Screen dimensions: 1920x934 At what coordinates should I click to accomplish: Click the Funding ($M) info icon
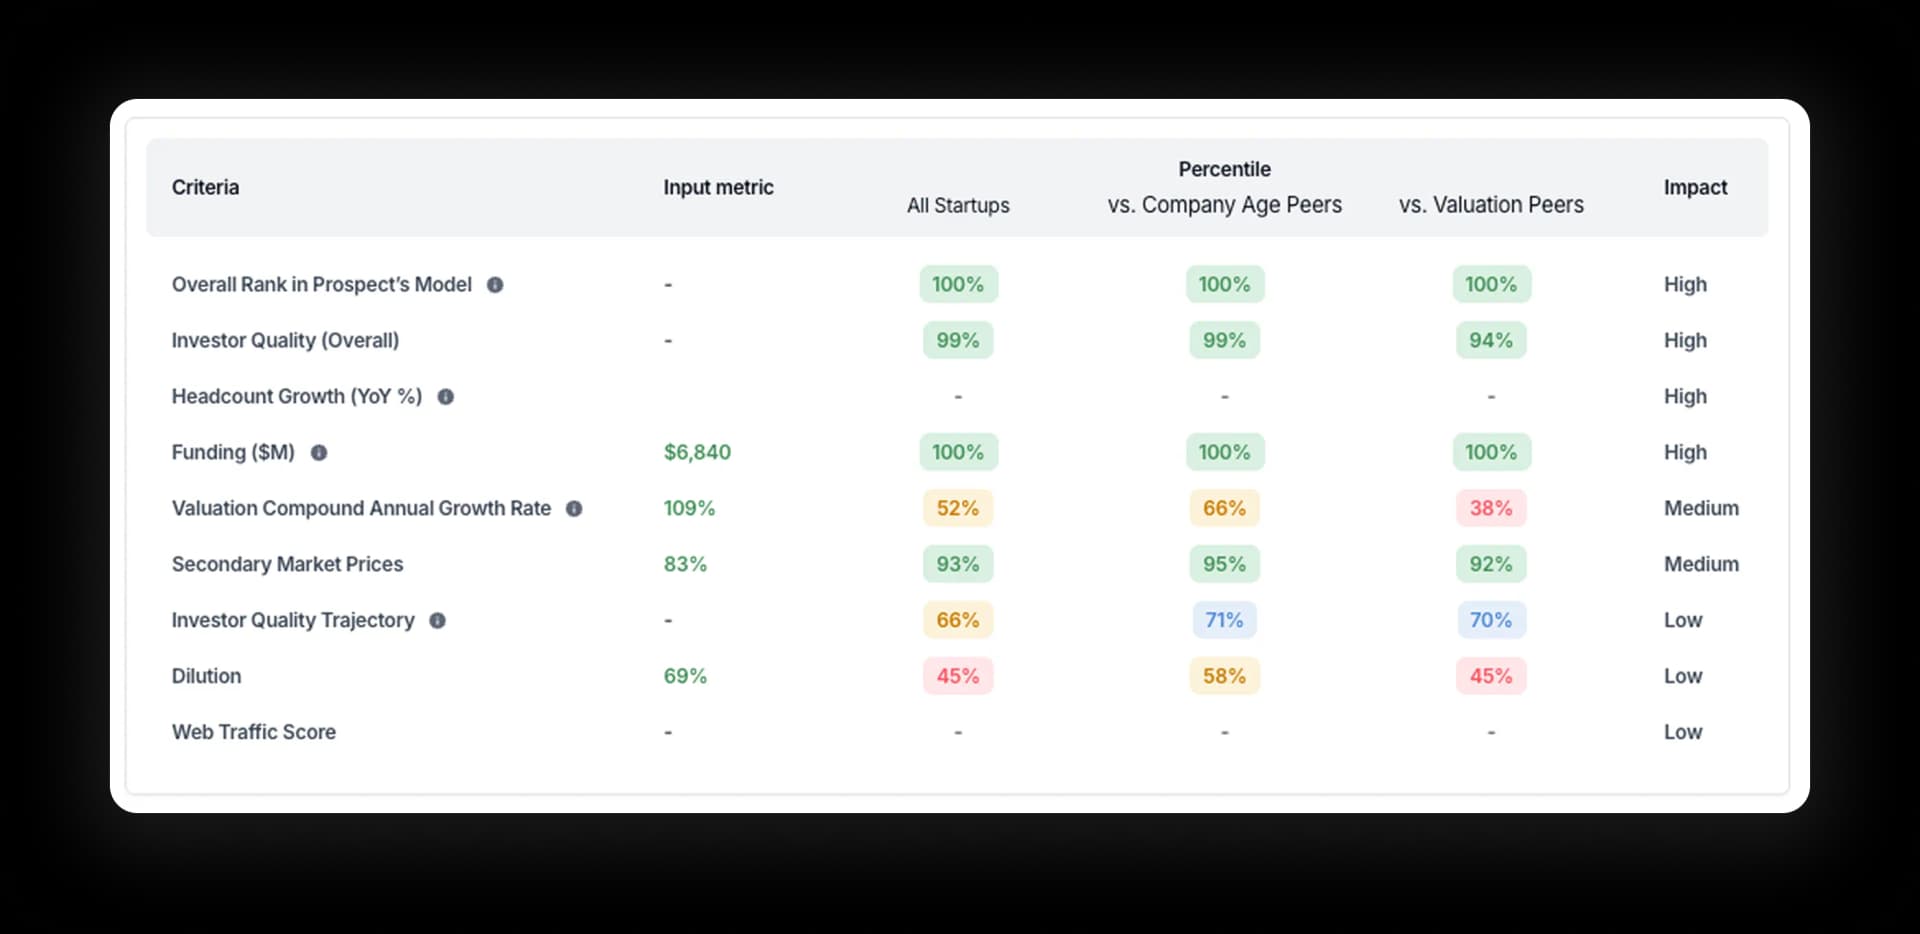click(319, 452)
